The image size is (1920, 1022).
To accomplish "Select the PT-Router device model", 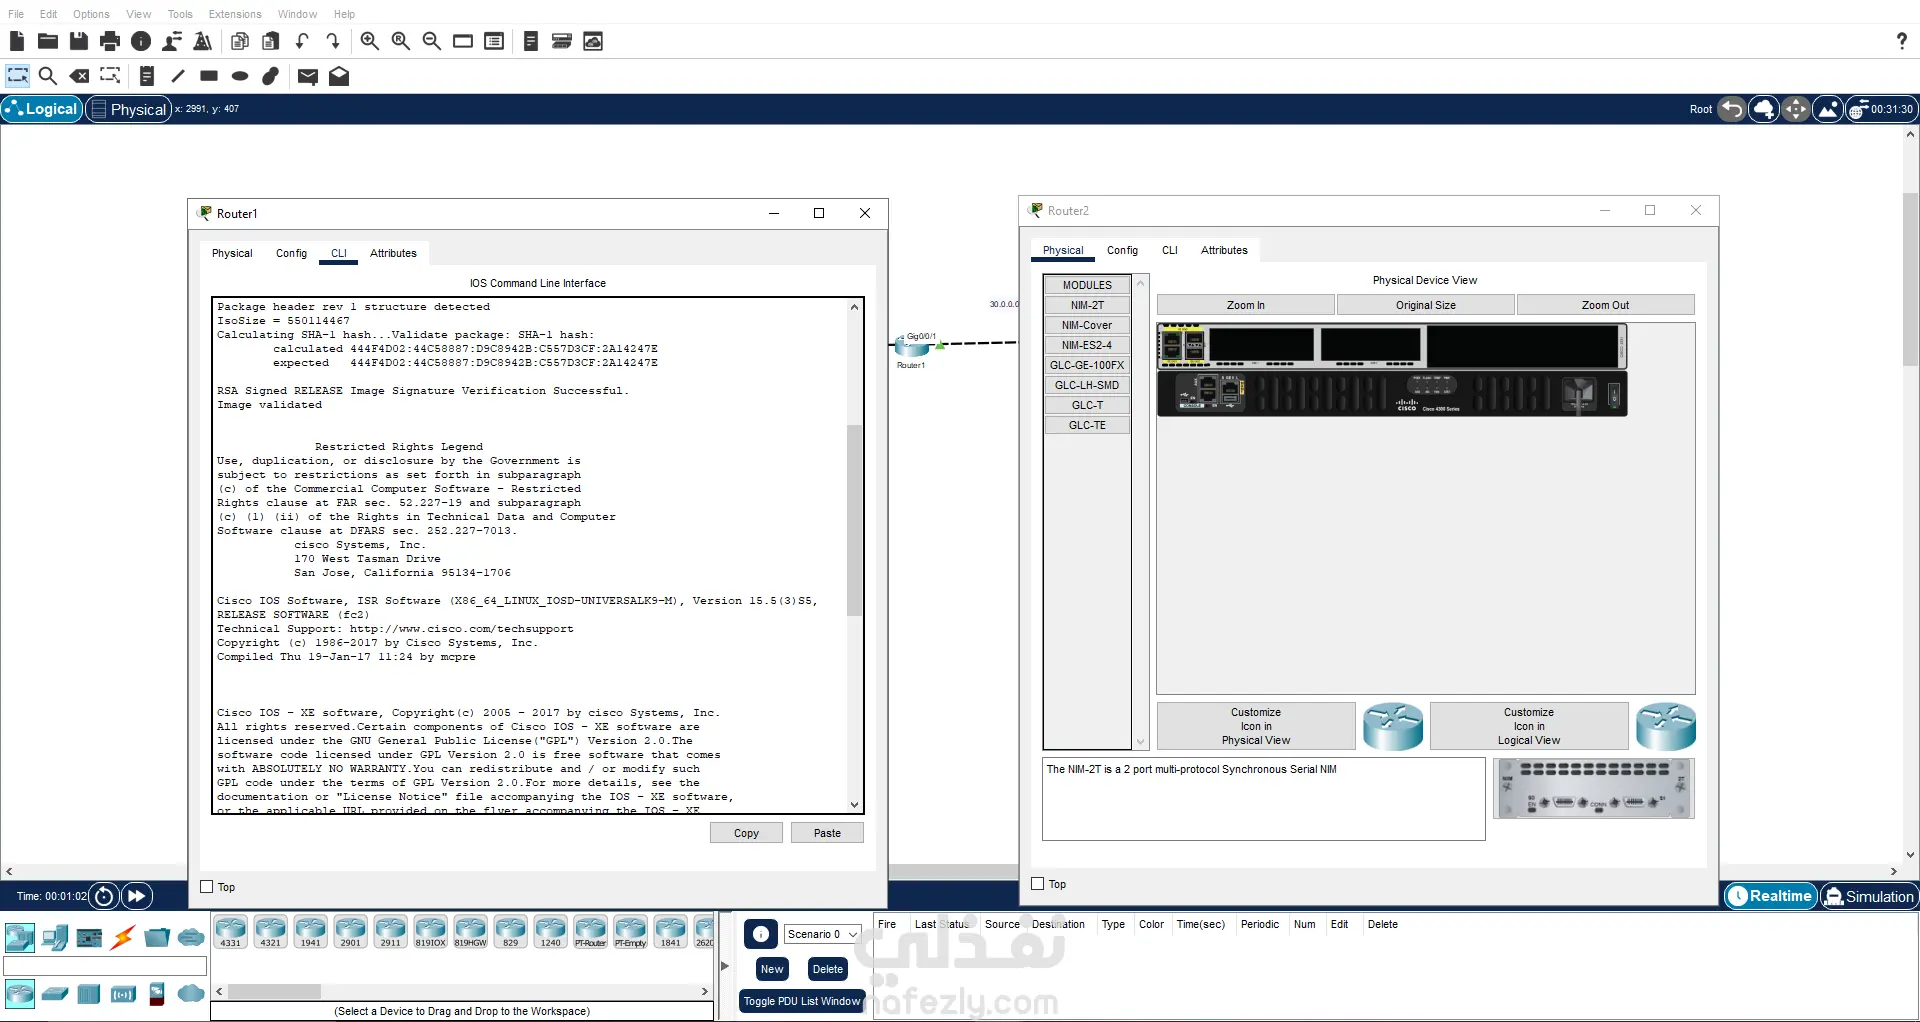I will [590, 931].
